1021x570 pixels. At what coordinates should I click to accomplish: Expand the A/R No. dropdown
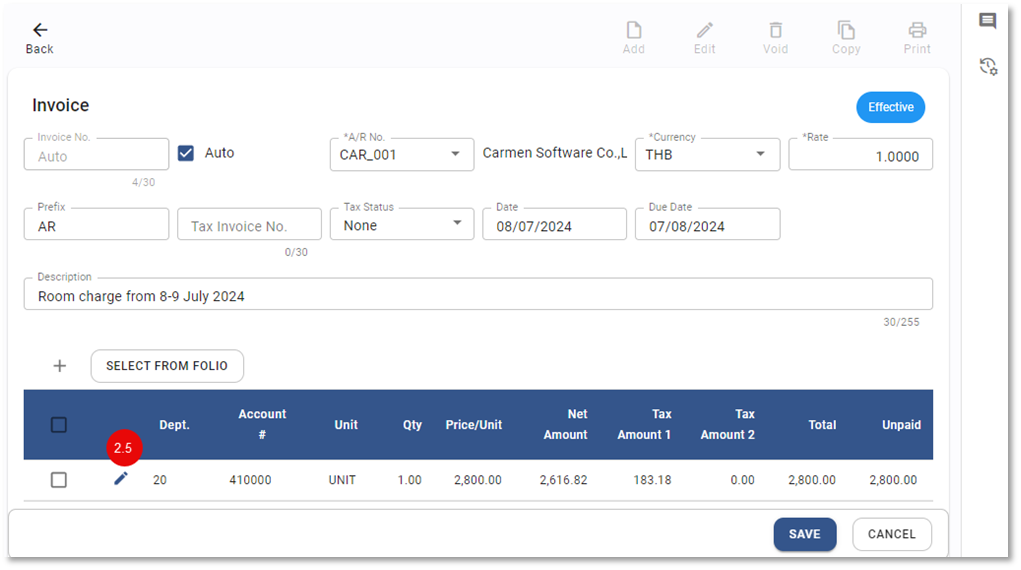[x=455, y=154]
